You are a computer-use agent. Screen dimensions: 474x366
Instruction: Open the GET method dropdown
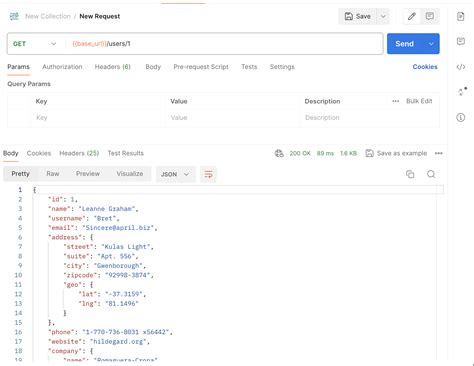(x=35, y=44)
